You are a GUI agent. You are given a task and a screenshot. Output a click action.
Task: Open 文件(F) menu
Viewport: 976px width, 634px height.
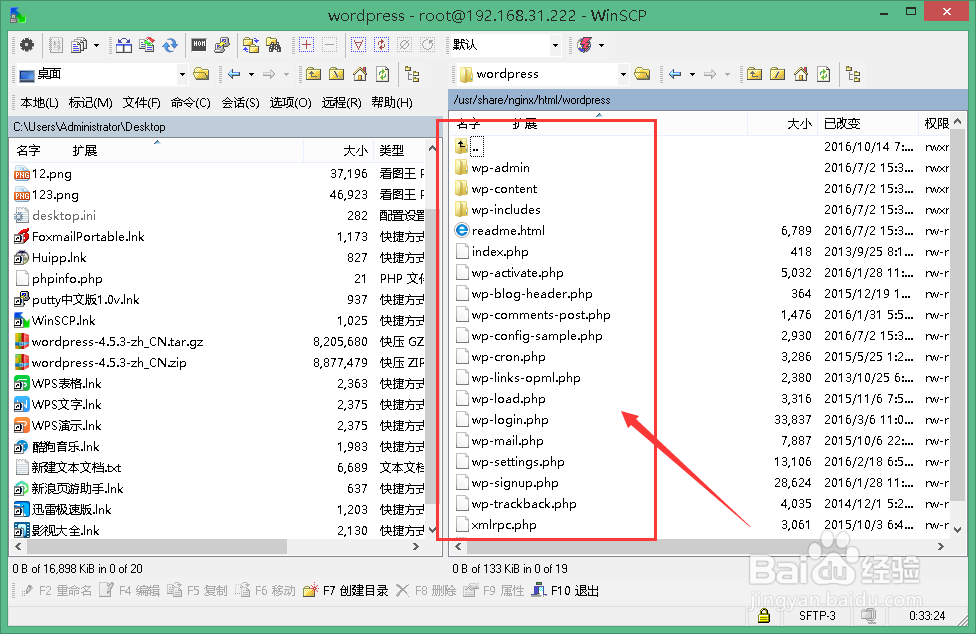pyautogui.click(x=141, y=103)
